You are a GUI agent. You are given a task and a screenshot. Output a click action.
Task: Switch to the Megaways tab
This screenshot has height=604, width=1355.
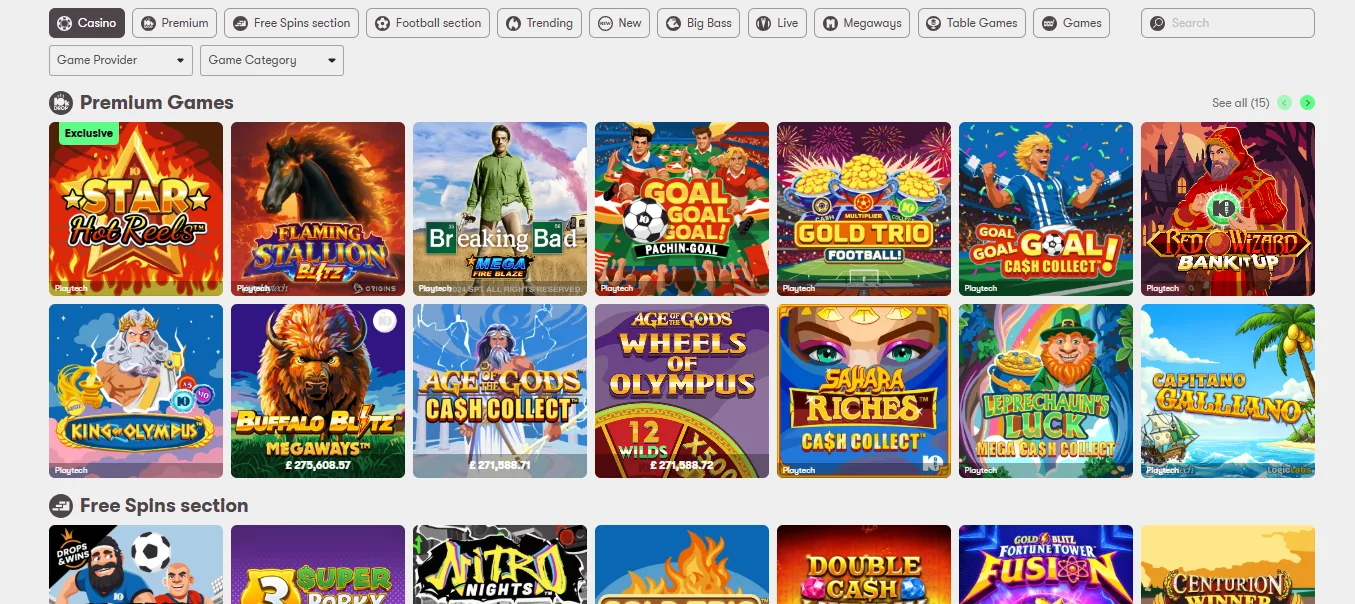point(862,23)
